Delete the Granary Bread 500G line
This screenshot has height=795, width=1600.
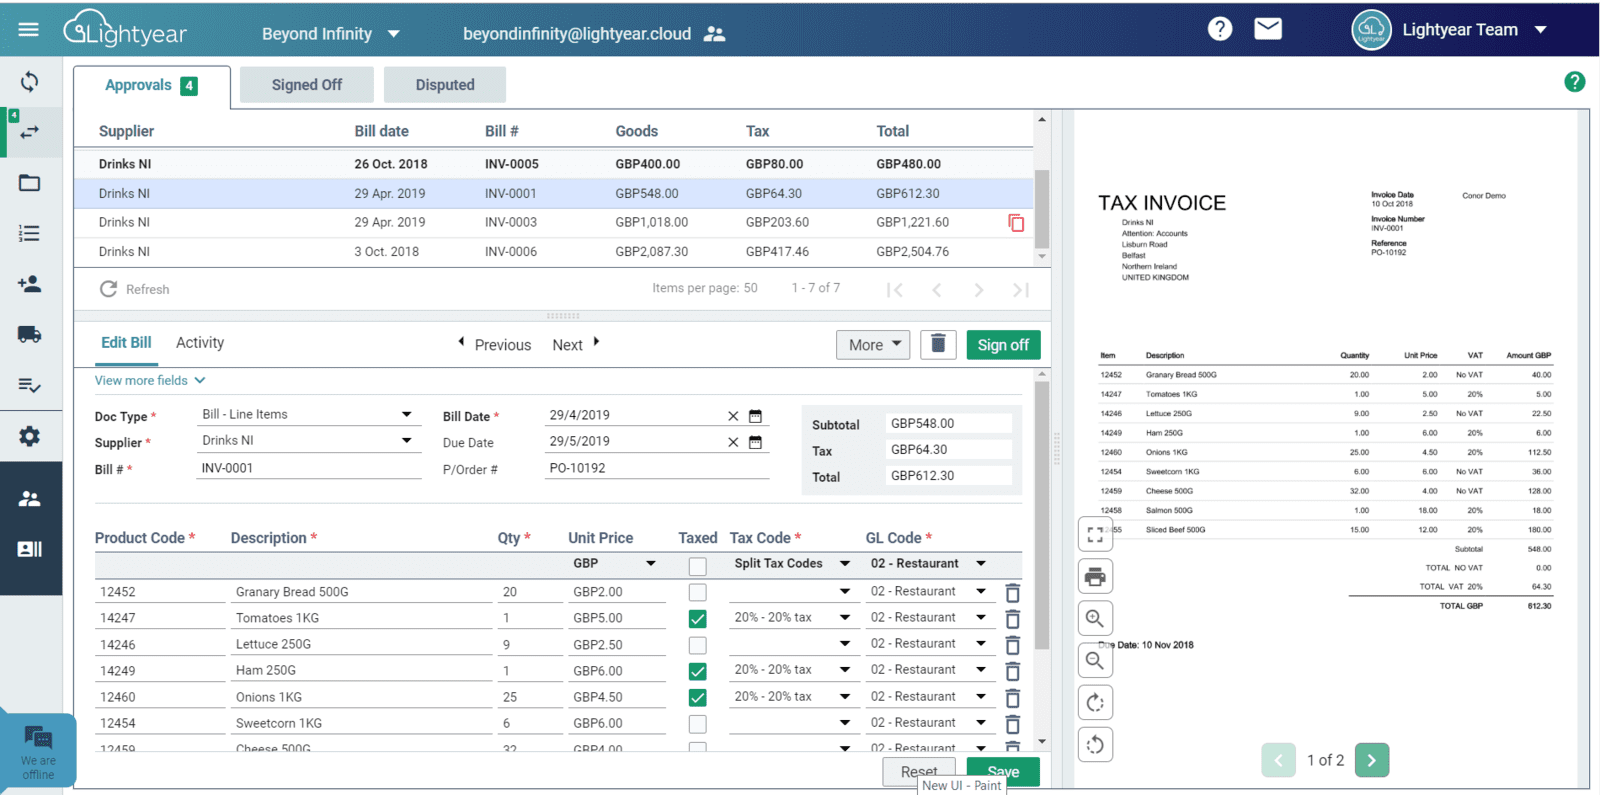point(1012,593)
